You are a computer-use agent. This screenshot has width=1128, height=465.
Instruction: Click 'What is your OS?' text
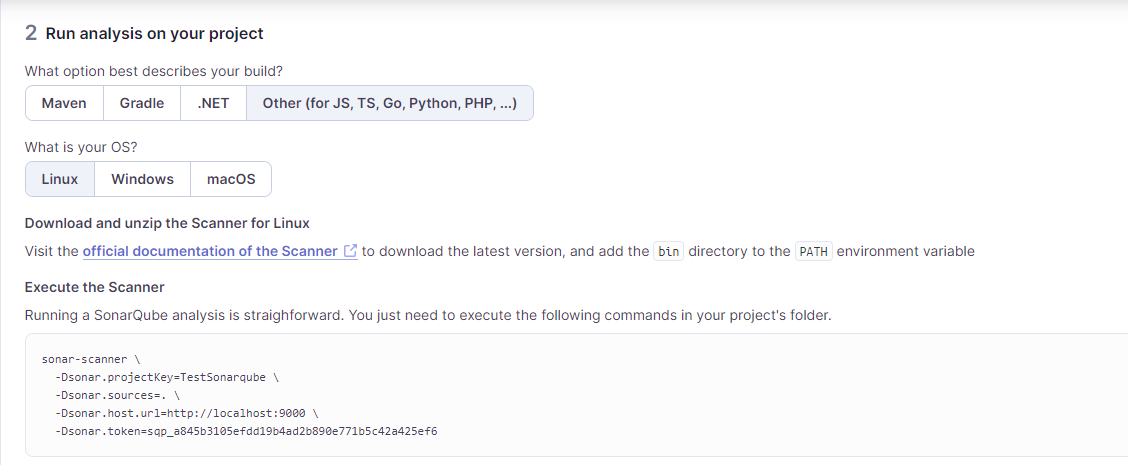click(x=81, y=147)
